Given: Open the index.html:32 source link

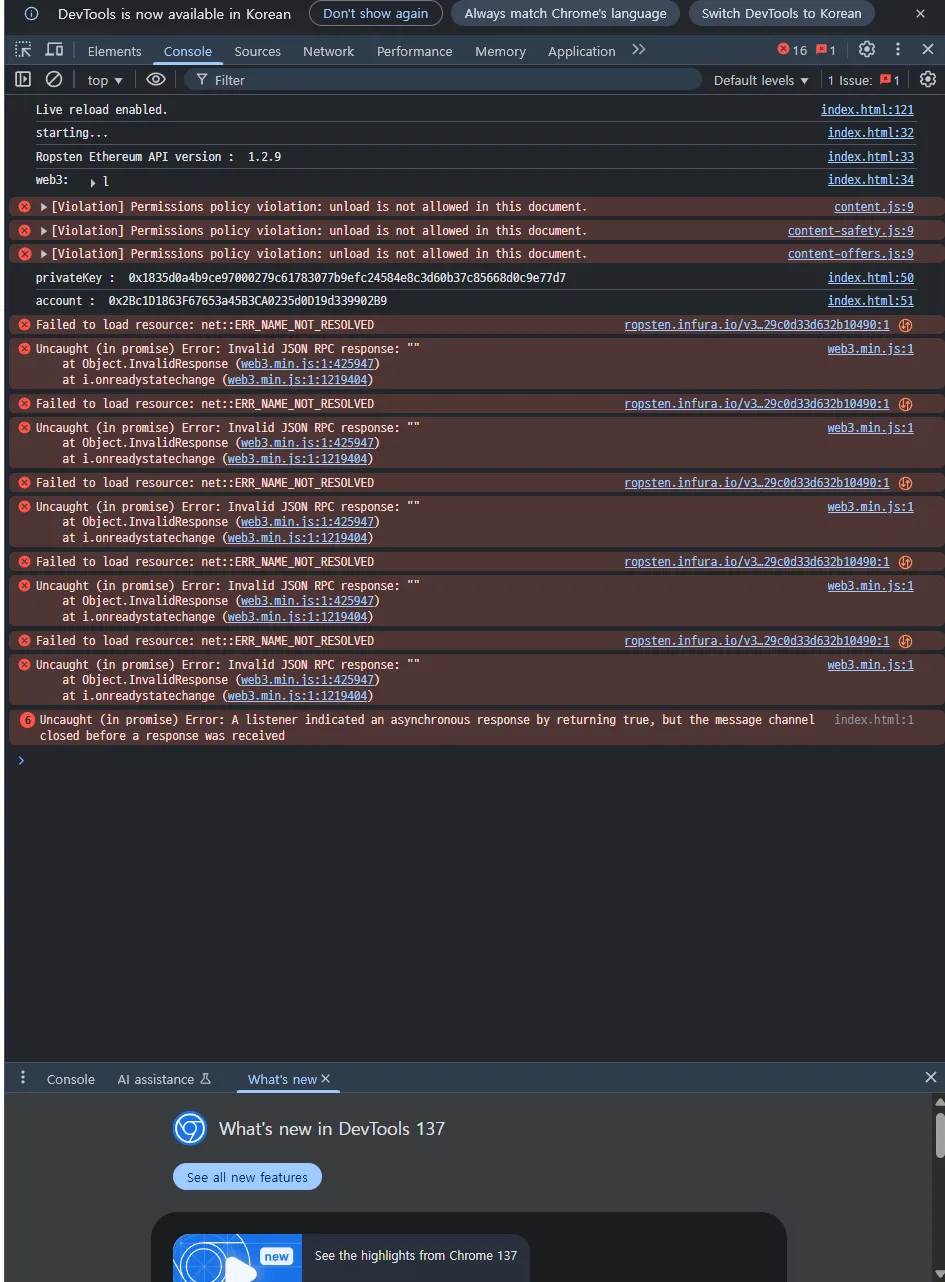Looking at the screenshot, I should point(870,133).
